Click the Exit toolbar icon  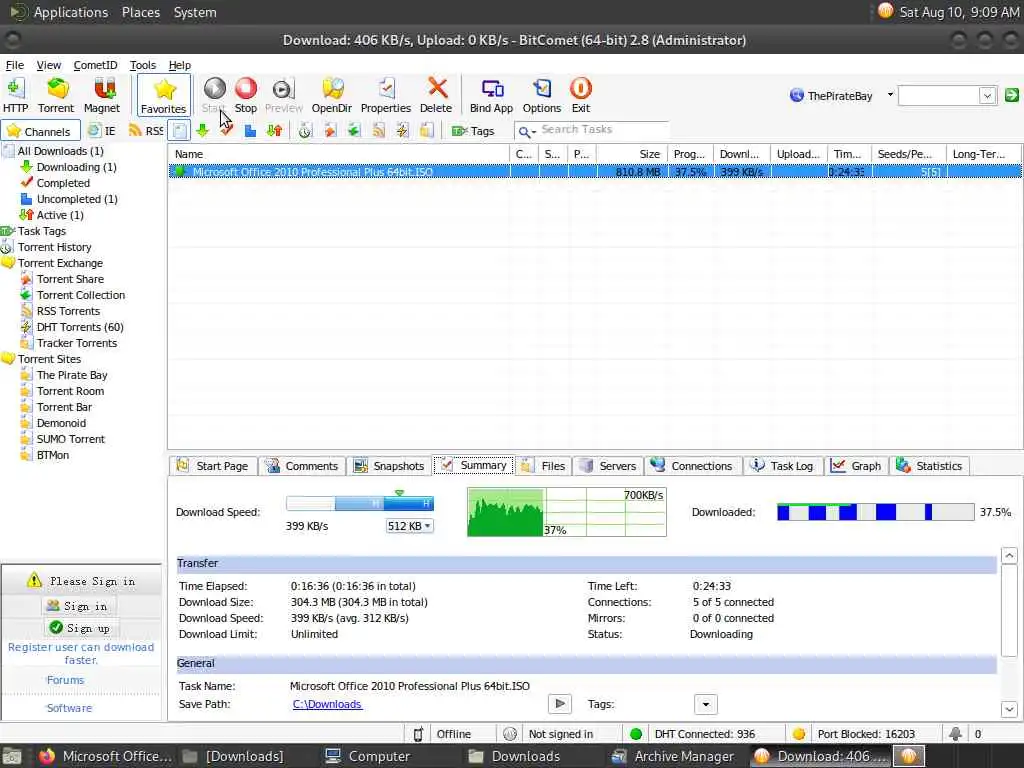[581, 95]
